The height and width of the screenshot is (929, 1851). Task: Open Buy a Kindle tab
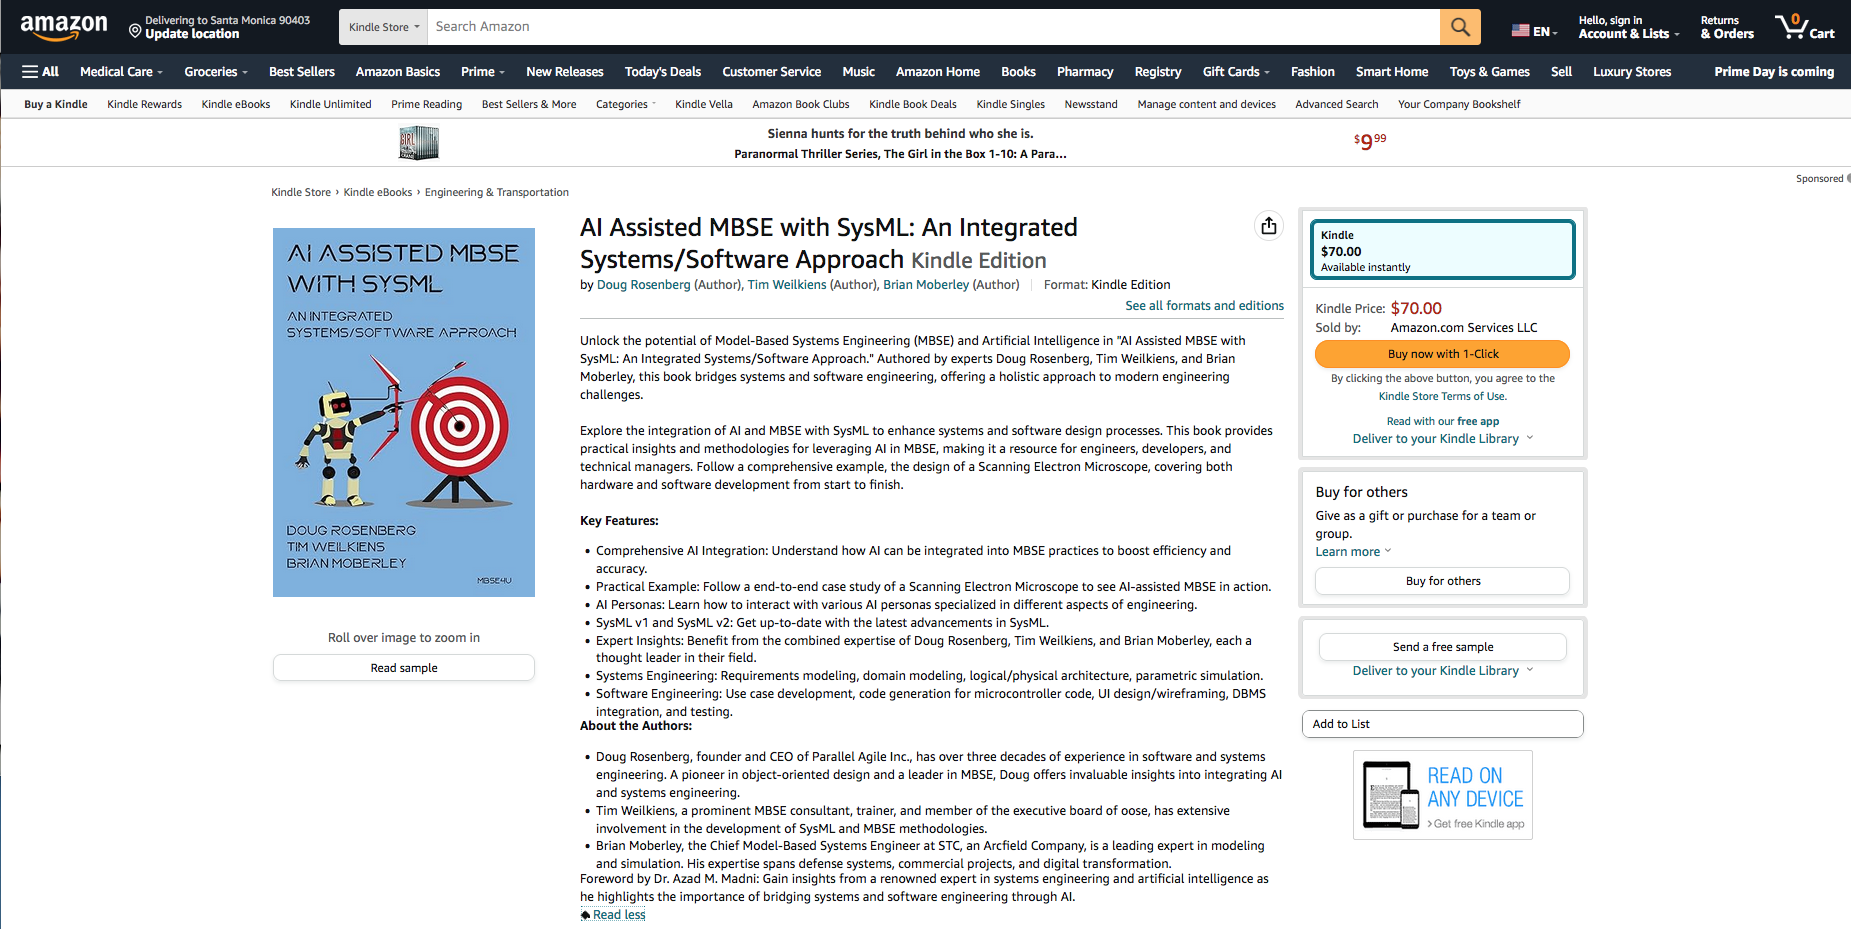click(x=56, y=104)
